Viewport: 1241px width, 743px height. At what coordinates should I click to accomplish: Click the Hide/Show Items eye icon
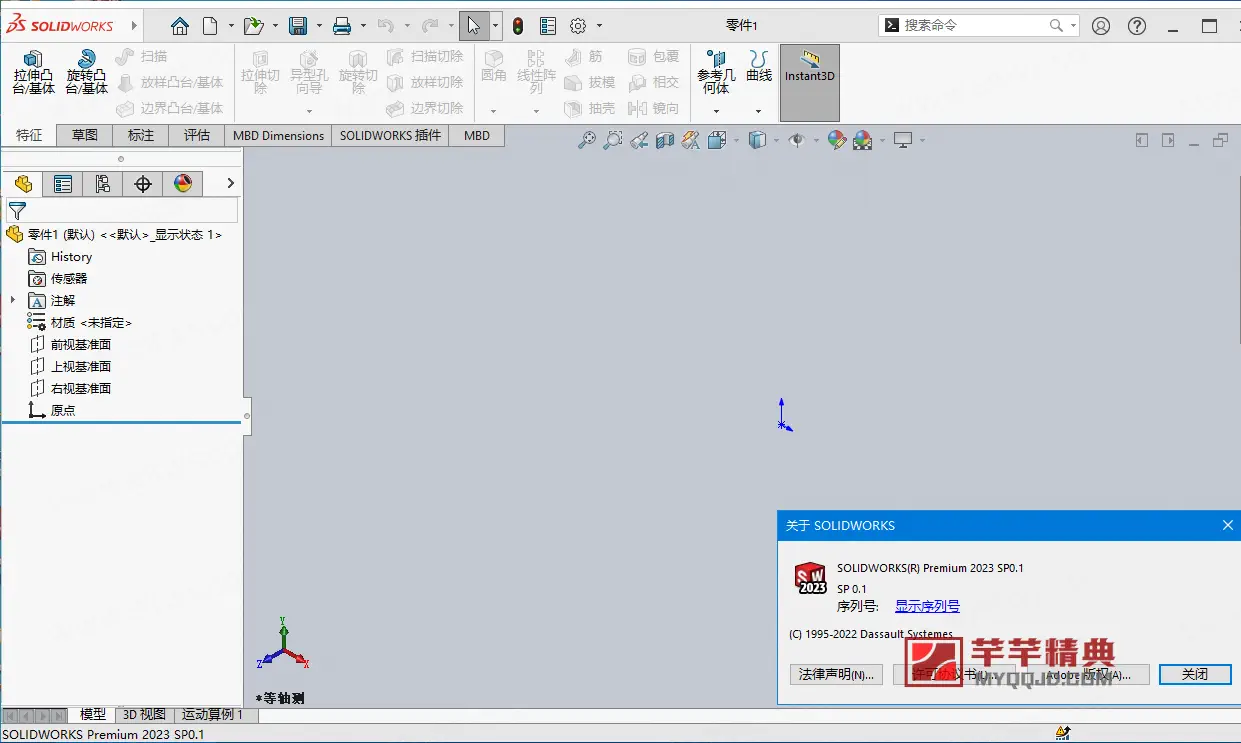(797, 141)
